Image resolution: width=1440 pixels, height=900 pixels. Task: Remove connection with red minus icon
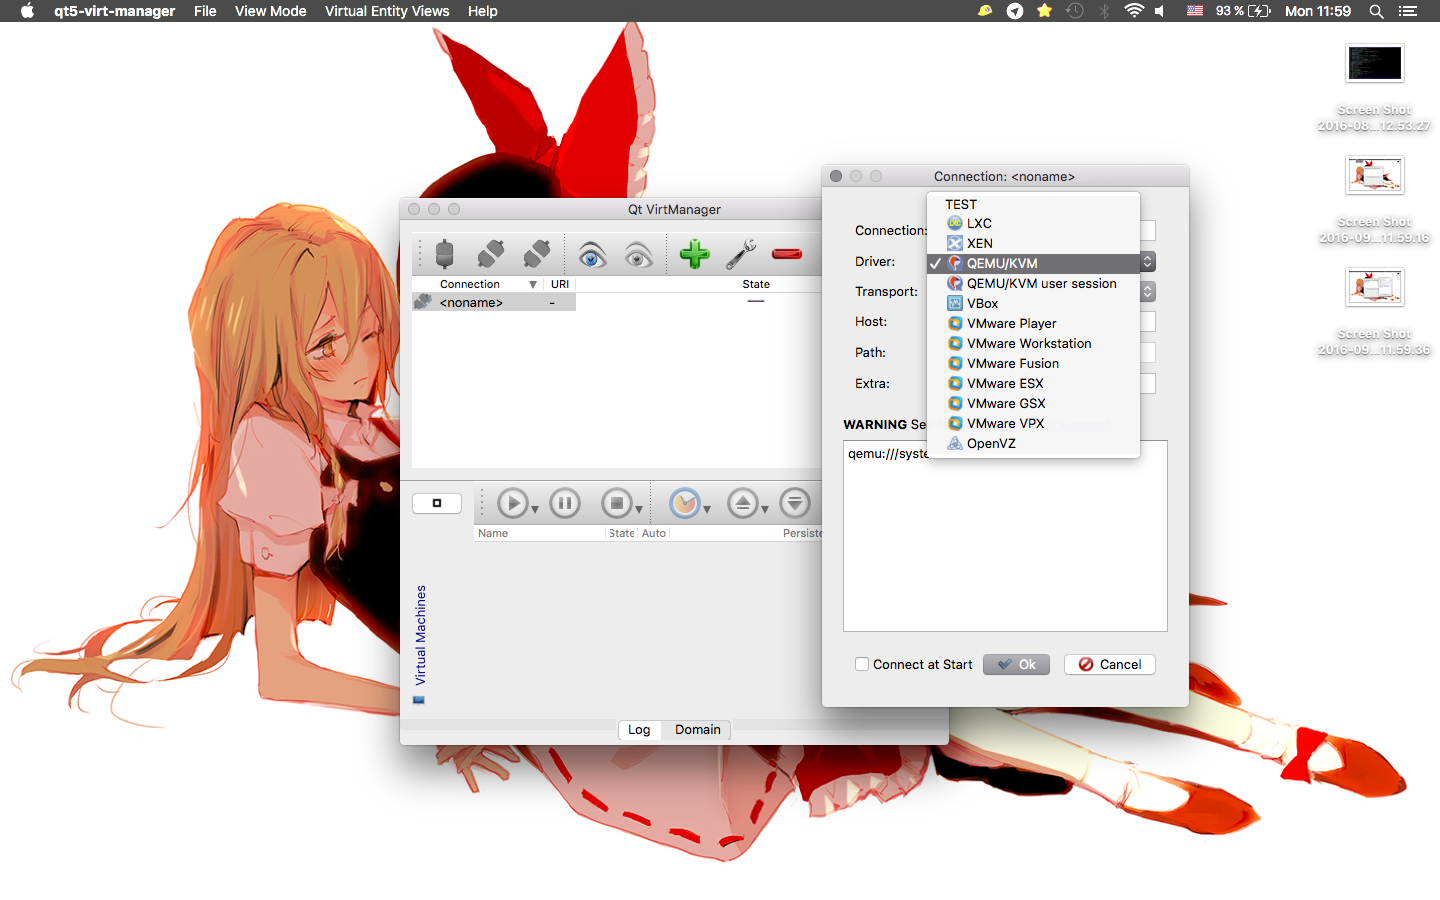click(x=787, y=253)
